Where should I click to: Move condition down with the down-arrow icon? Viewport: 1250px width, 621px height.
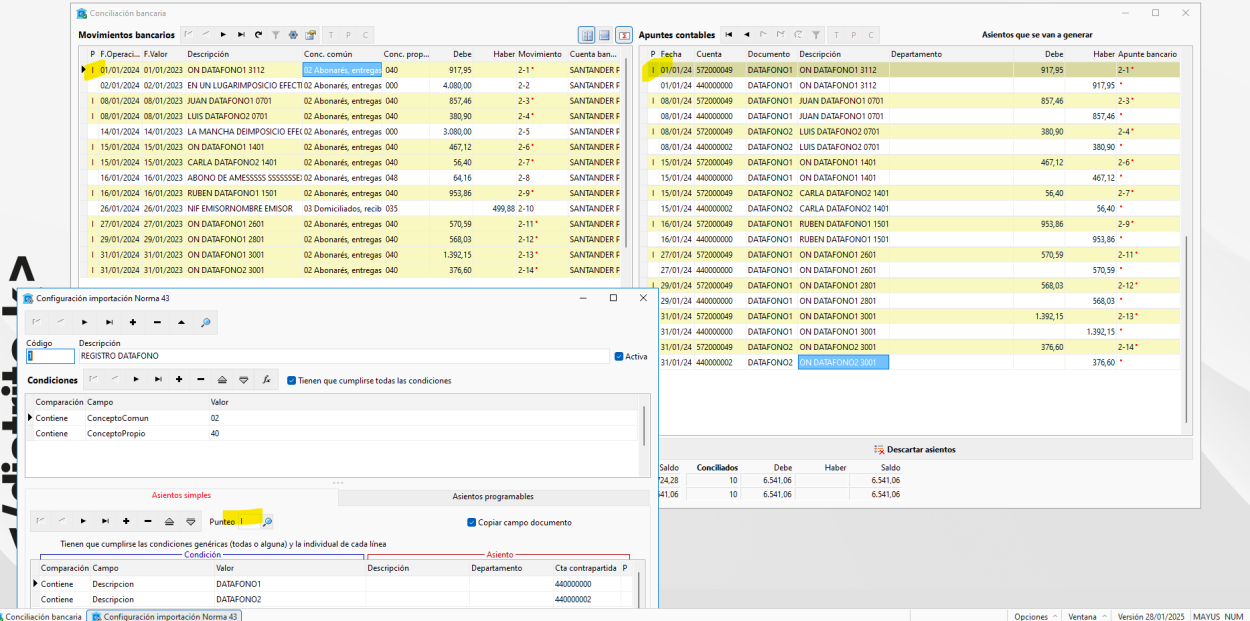(243, 379)
